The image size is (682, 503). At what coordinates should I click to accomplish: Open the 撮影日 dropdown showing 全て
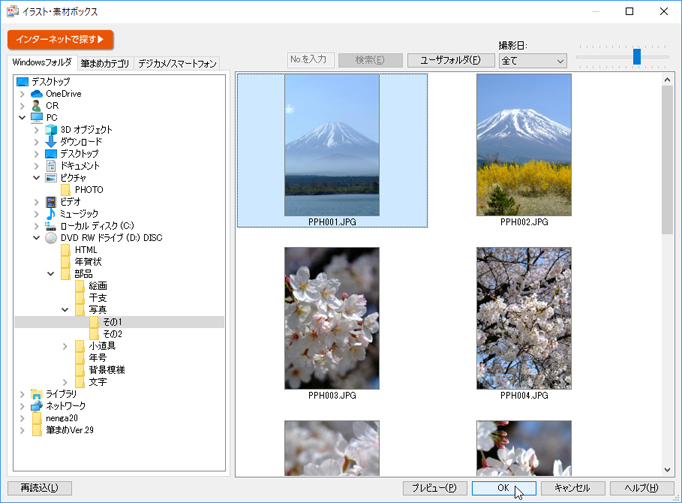coord(532,61)
